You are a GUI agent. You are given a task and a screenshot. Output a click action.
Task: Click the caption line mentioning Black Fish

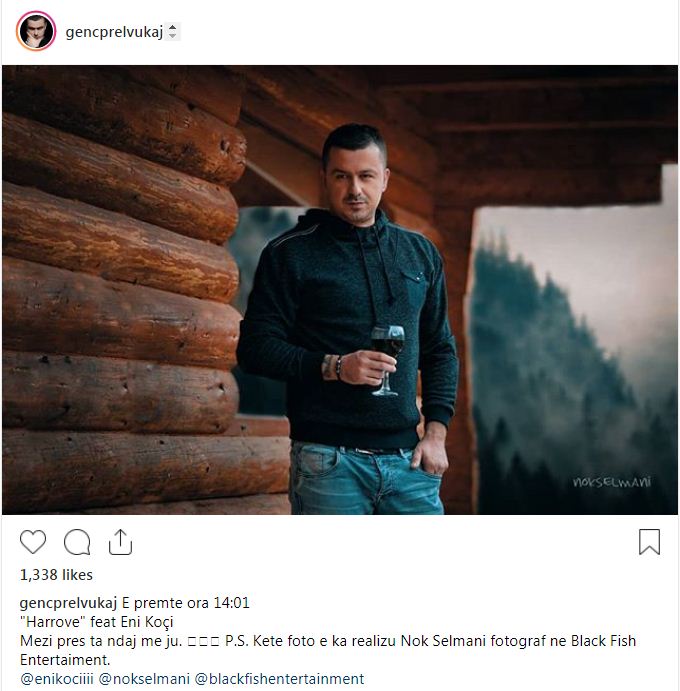(328, 641)
